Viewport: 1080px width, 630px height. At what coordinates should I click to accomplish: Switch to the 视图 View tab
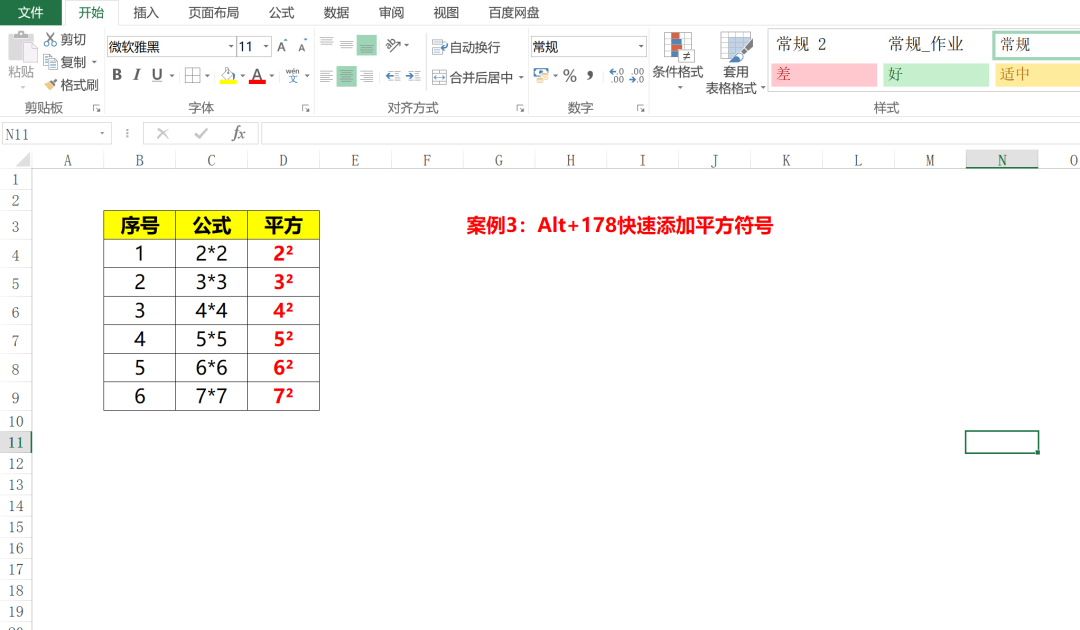click(446, 12)
